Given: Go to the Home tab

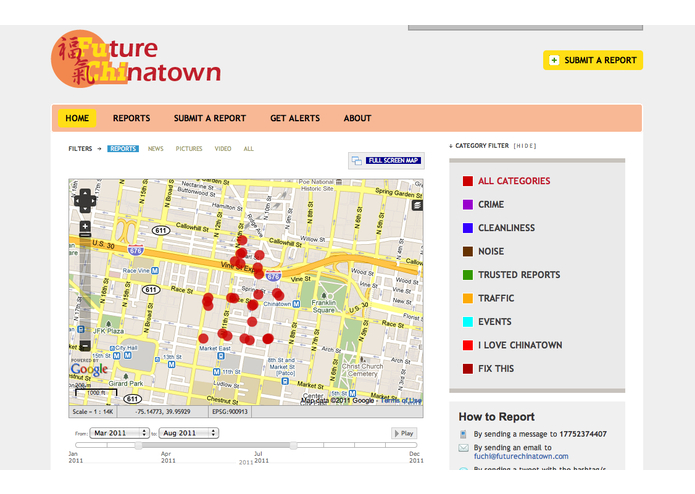Looking at the screenshot, I should coord(77,118).
